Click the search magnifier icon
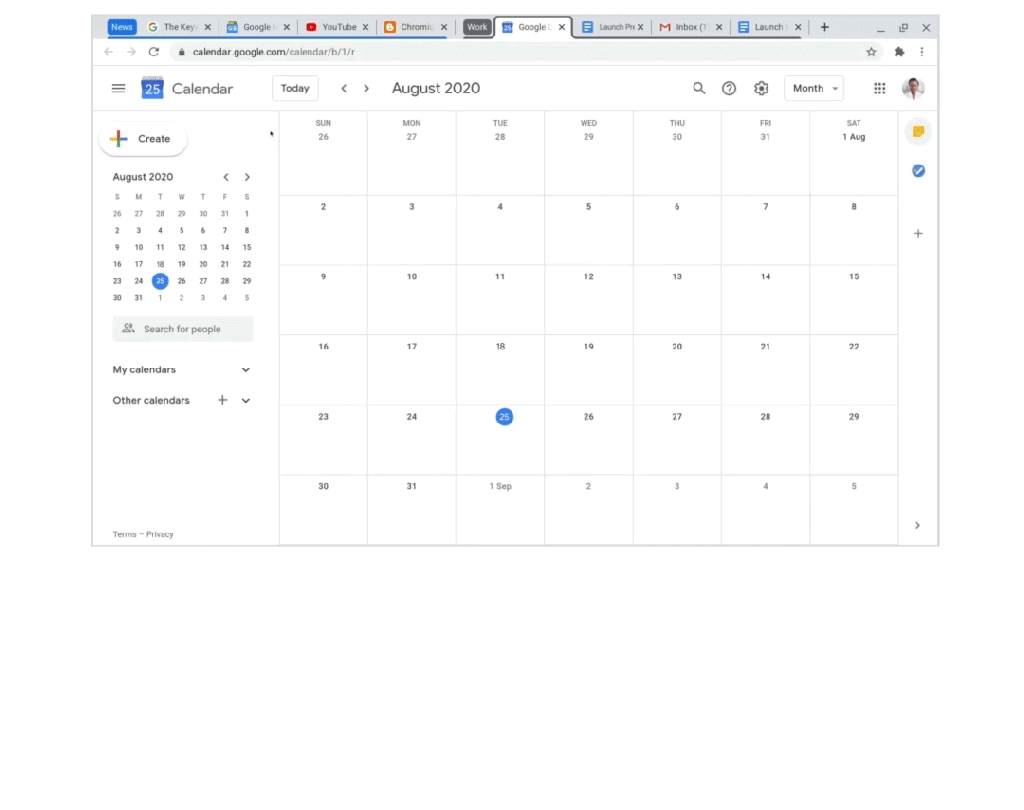The width and height of the screenshot is (1024, 810). click(x=699, y=88)
